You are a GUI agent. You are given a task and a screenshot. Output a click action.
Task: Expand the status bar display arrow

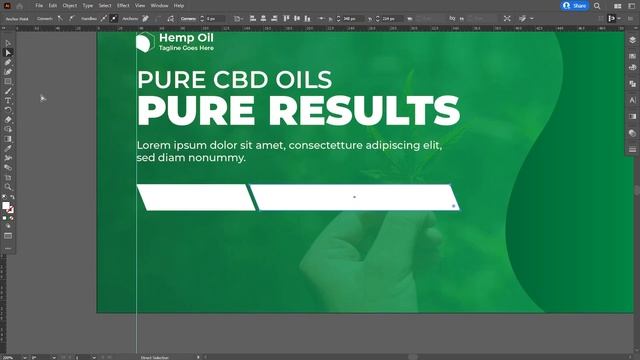point(198,358)
